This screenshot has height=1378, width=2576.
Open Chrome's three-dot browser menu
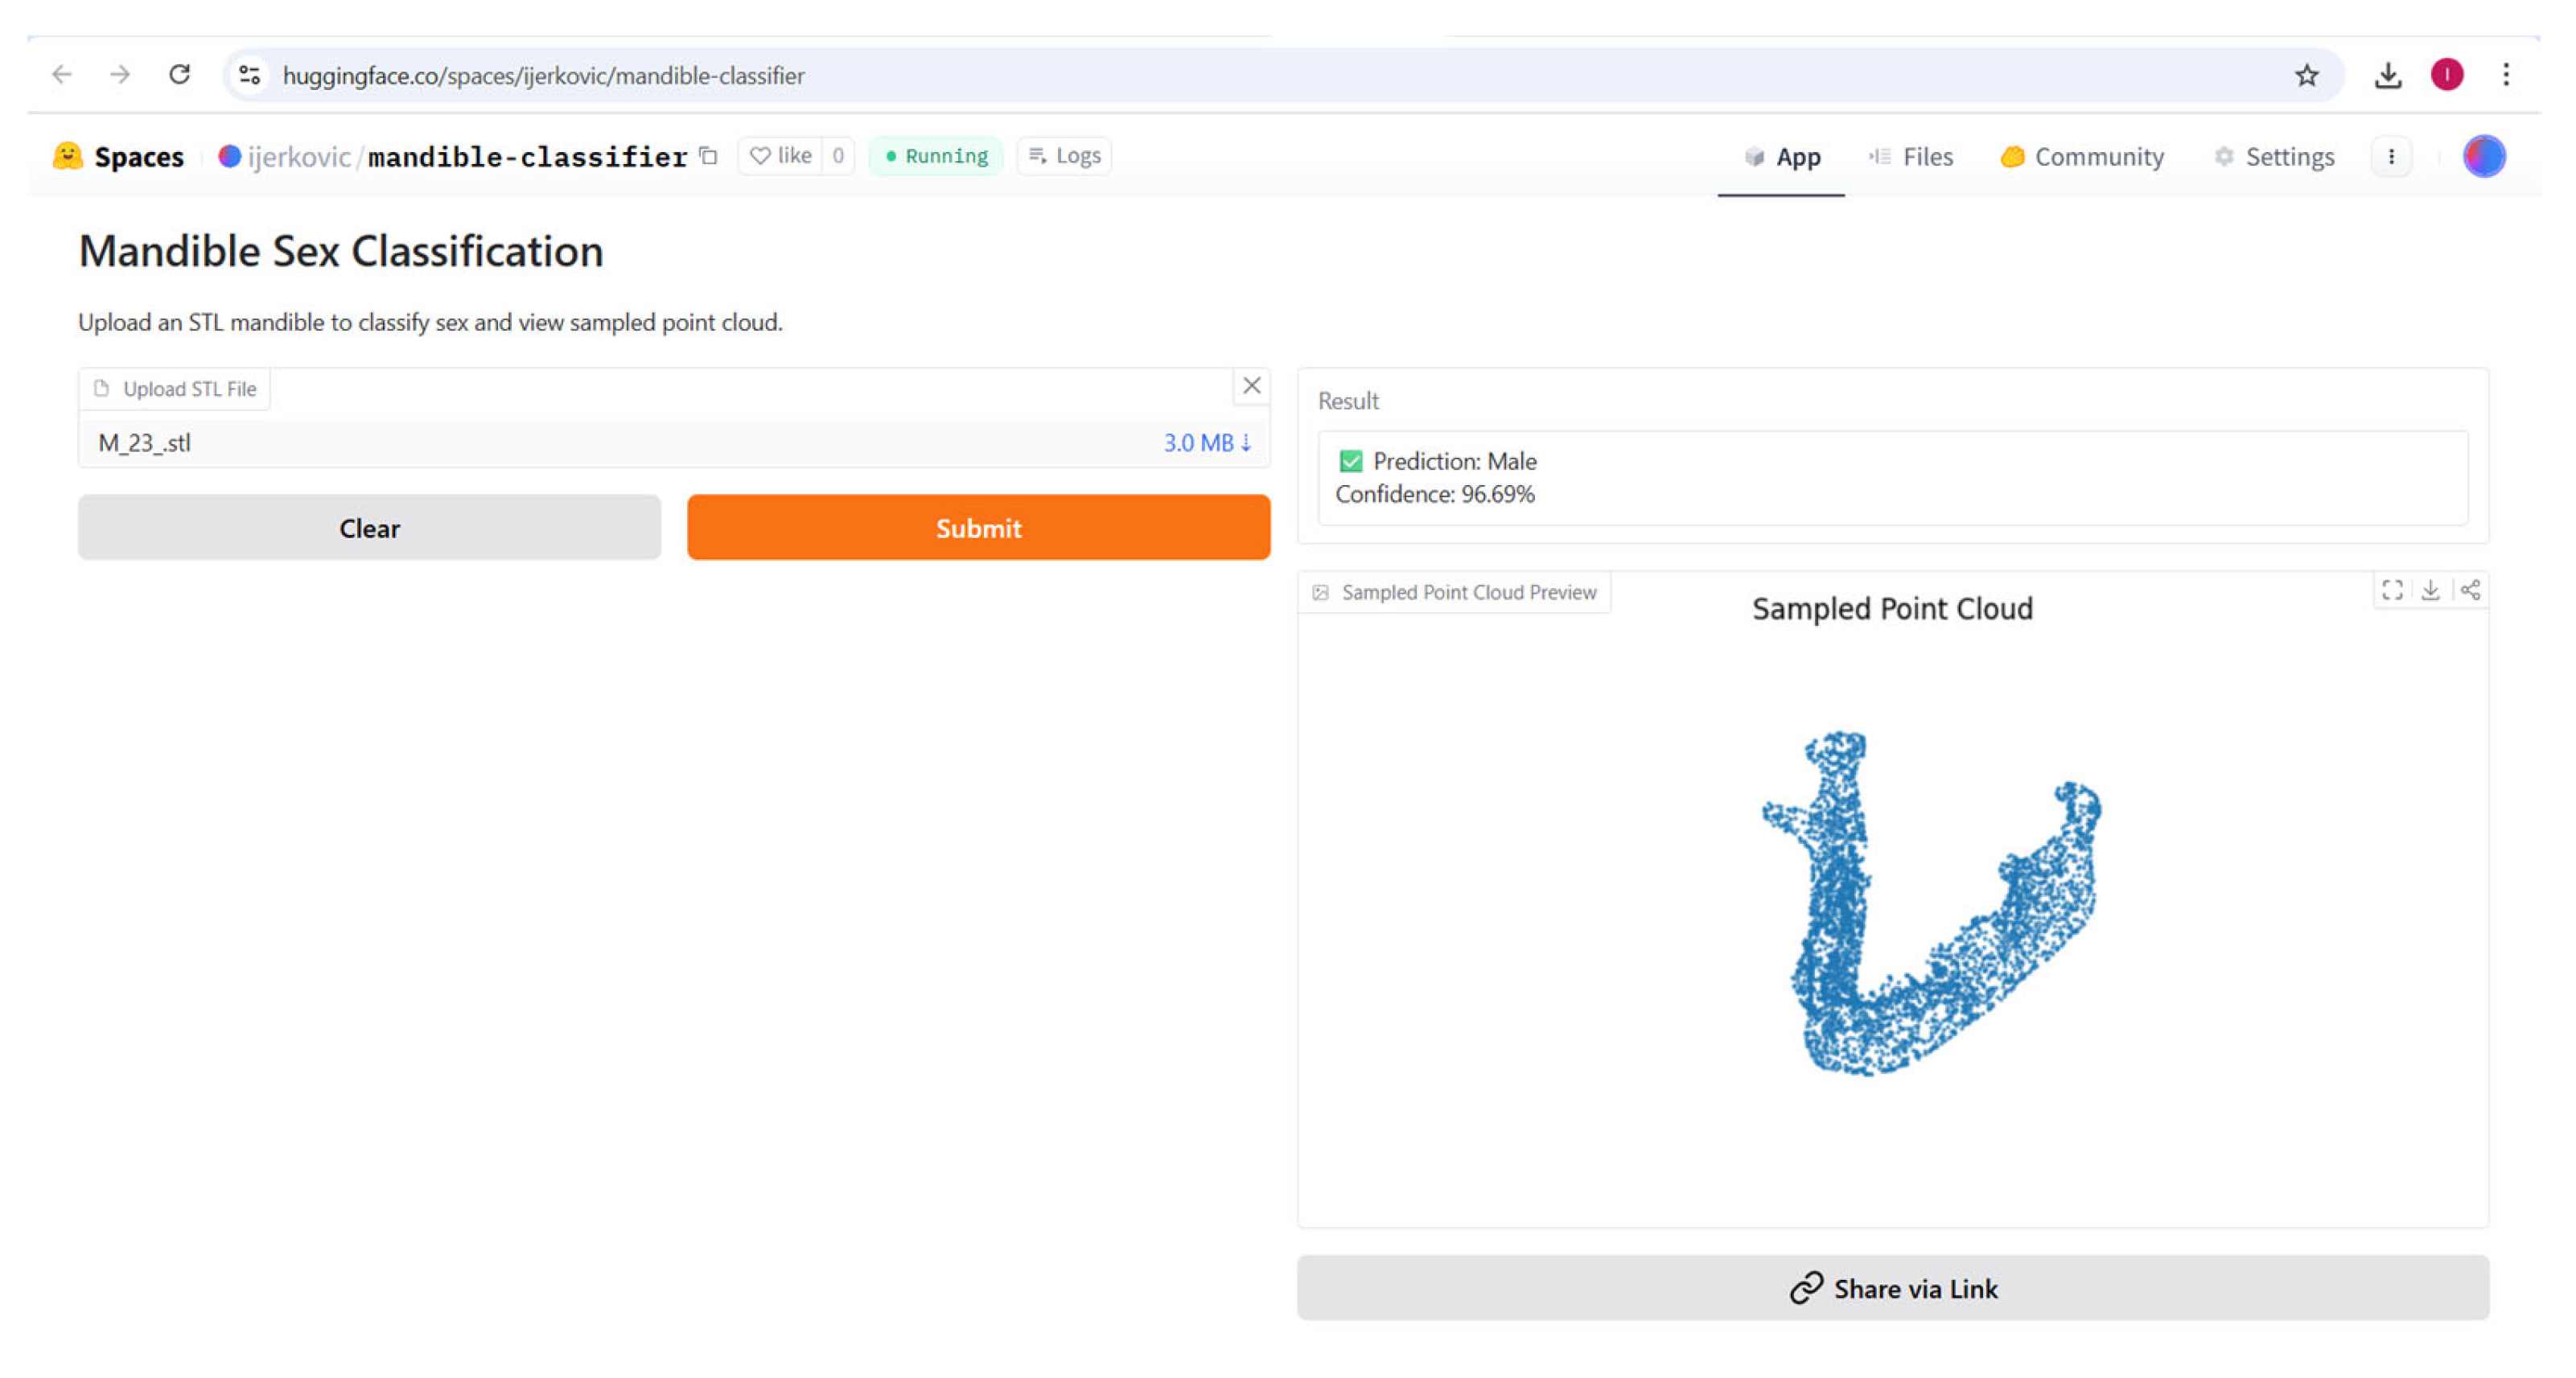point(2505,75)
